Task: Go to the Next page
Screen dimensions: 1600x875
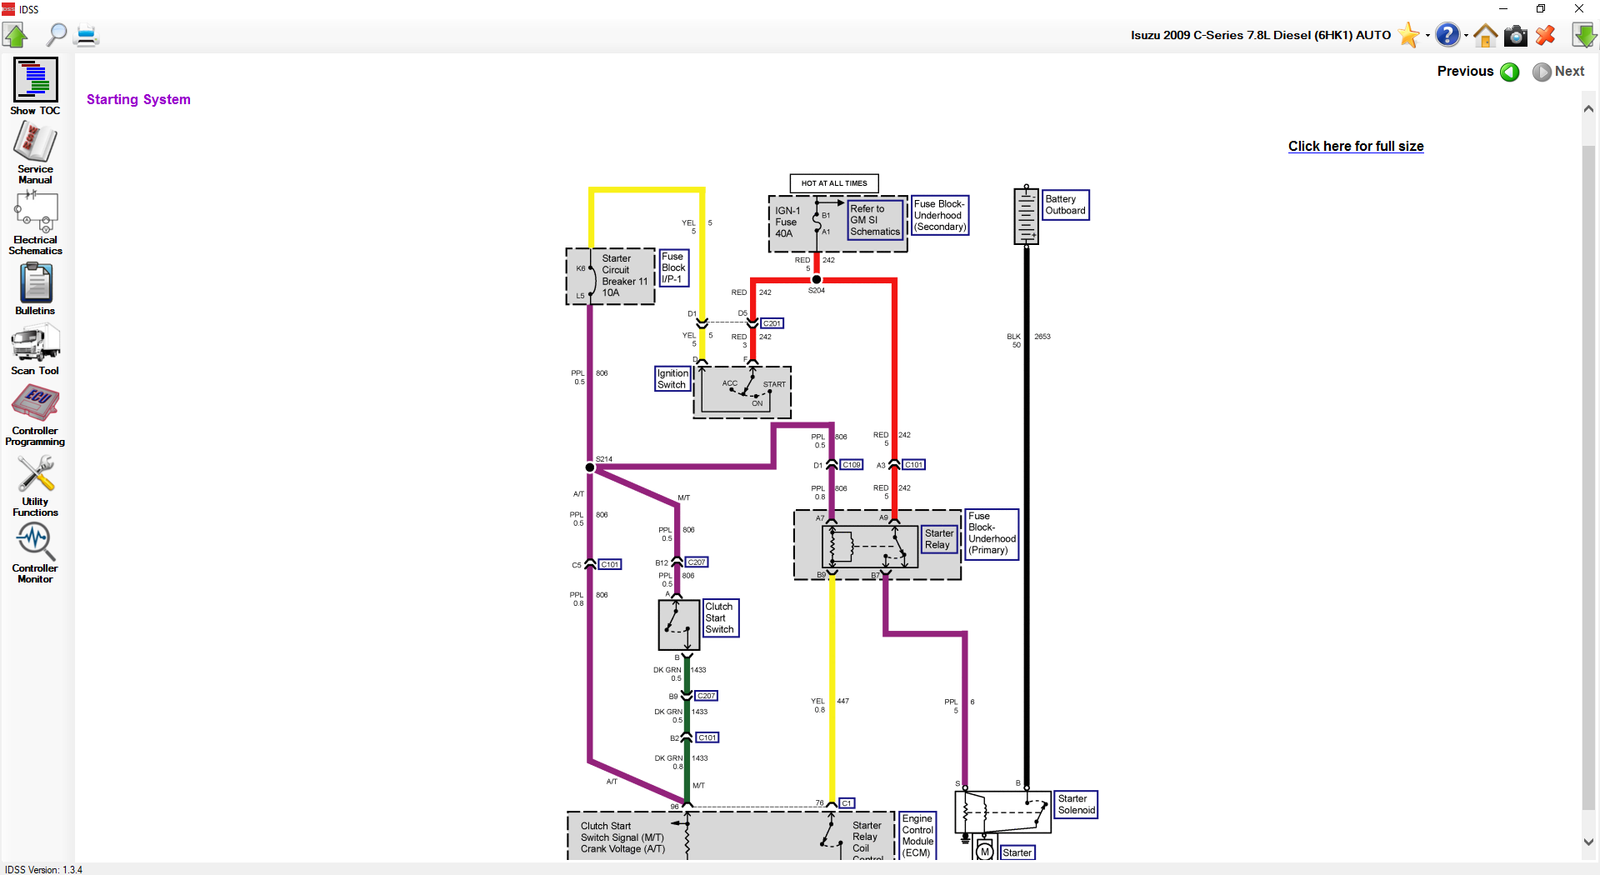Action: pos(1558,71)
